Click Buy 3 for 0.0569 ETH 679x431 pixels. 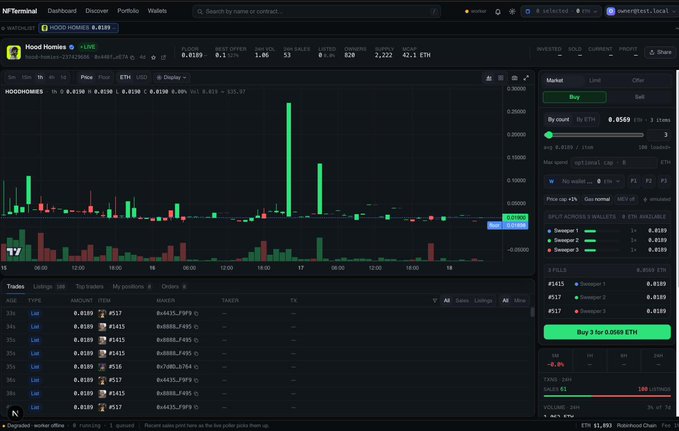click(607, 332)
